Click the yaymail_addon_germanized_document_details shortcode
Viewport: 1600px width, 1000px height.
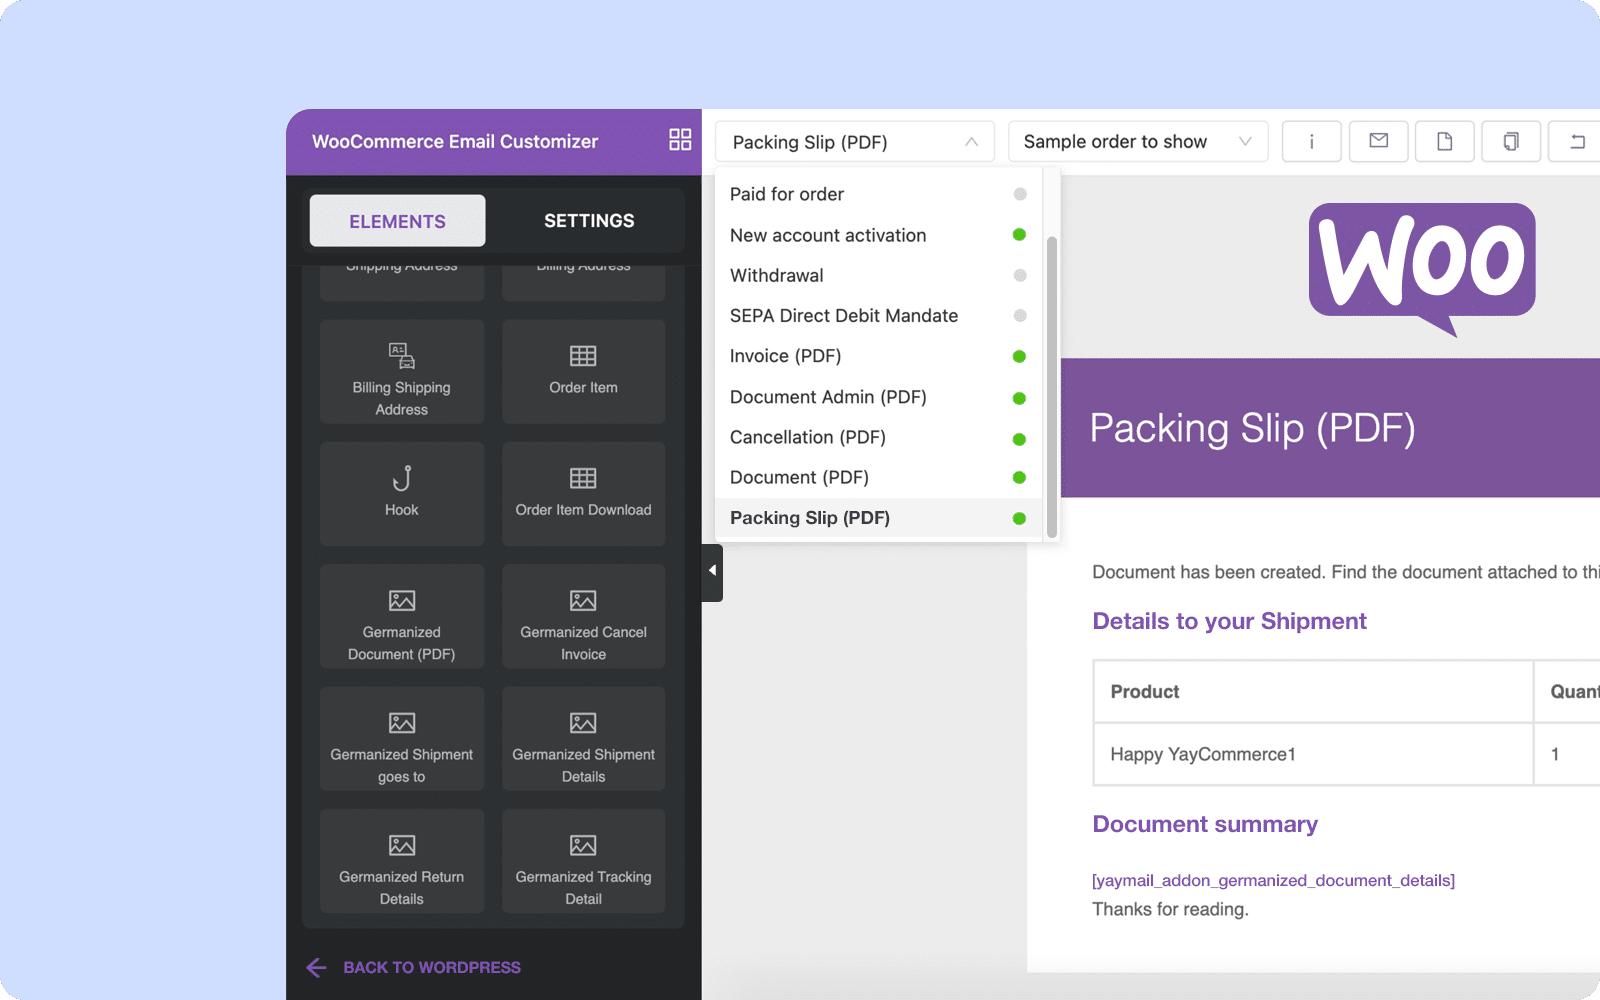coord(1273,880)
